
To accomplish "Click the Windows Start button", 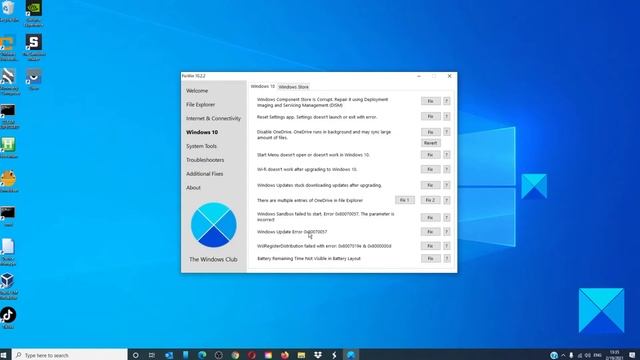I will coord(4,355).
